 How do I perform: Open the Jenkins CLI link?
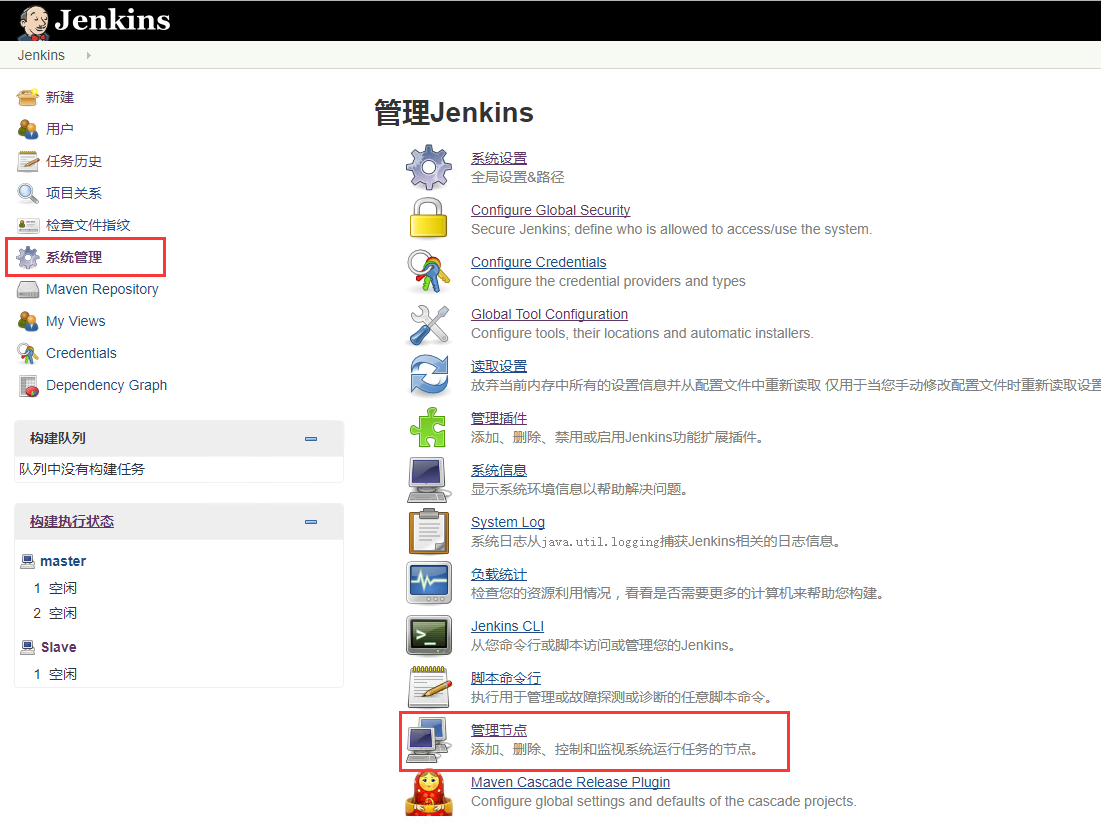coord(507,626)
